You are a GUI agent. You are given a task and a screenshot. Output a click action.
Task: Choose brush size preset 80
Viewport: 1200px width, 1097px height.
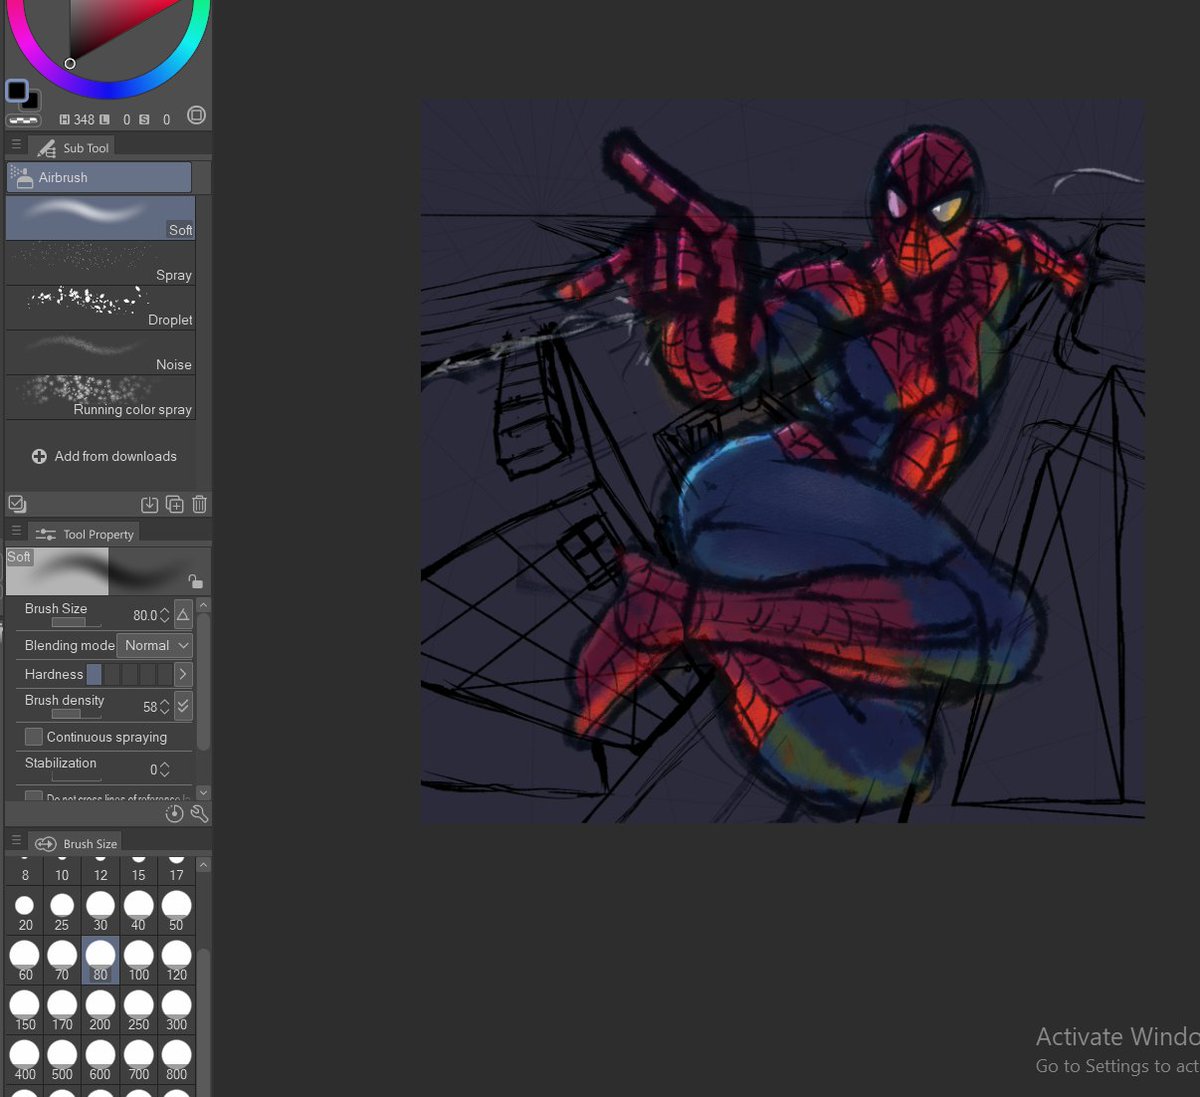100,961
